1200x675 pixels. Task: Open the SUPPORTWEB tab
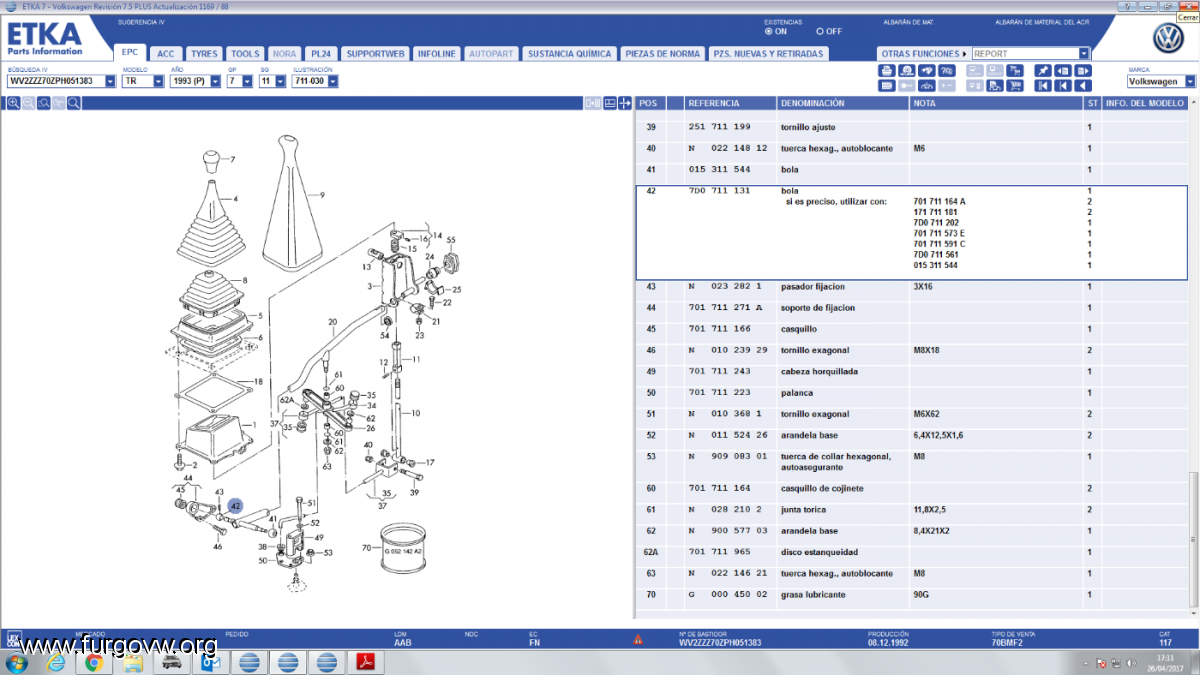(375, 53)
